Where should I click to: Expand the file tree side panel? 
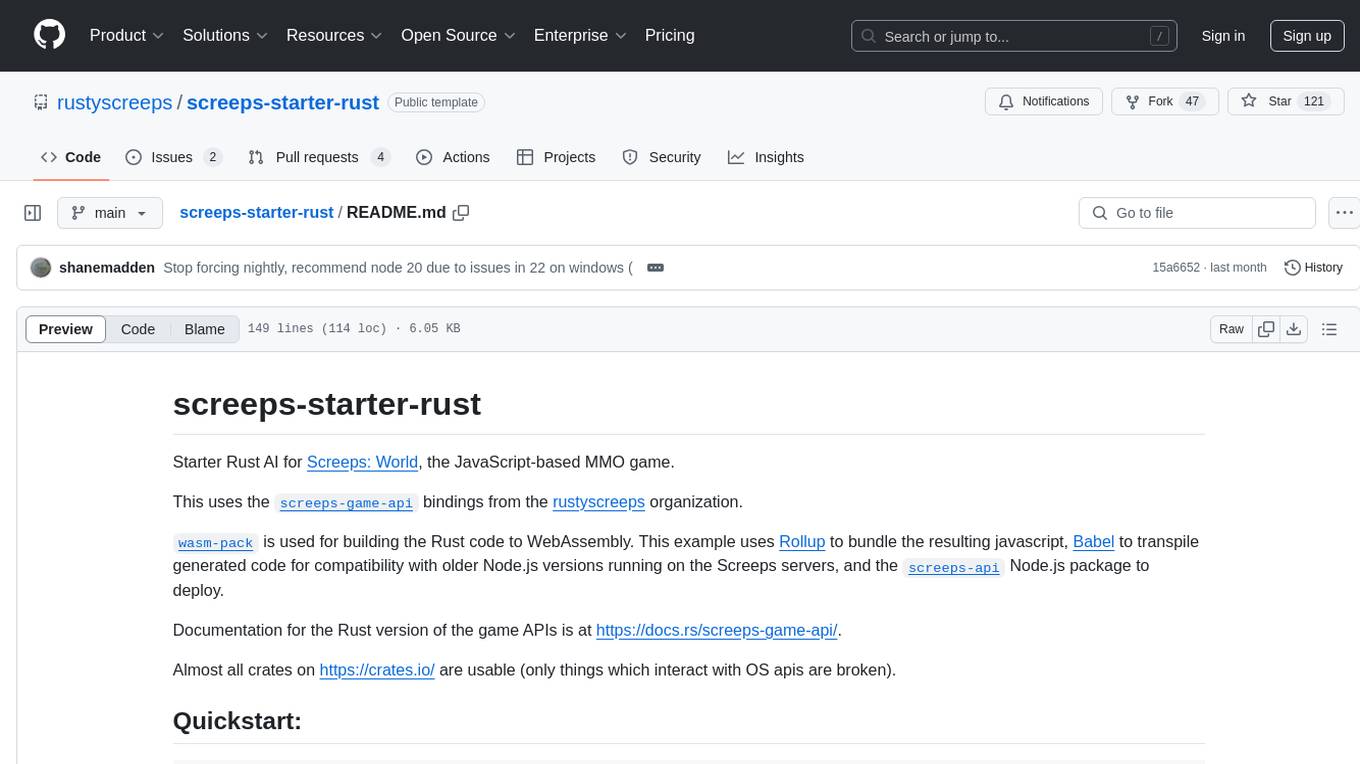[33, 213]
